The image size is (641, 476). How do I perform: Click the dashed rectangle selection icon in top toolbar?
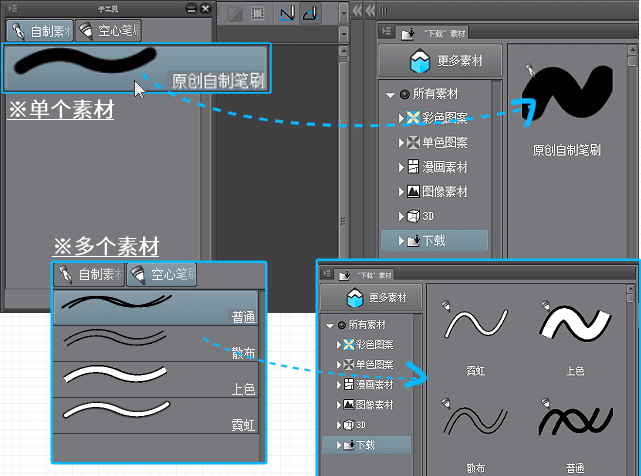[x=257, y=14]
